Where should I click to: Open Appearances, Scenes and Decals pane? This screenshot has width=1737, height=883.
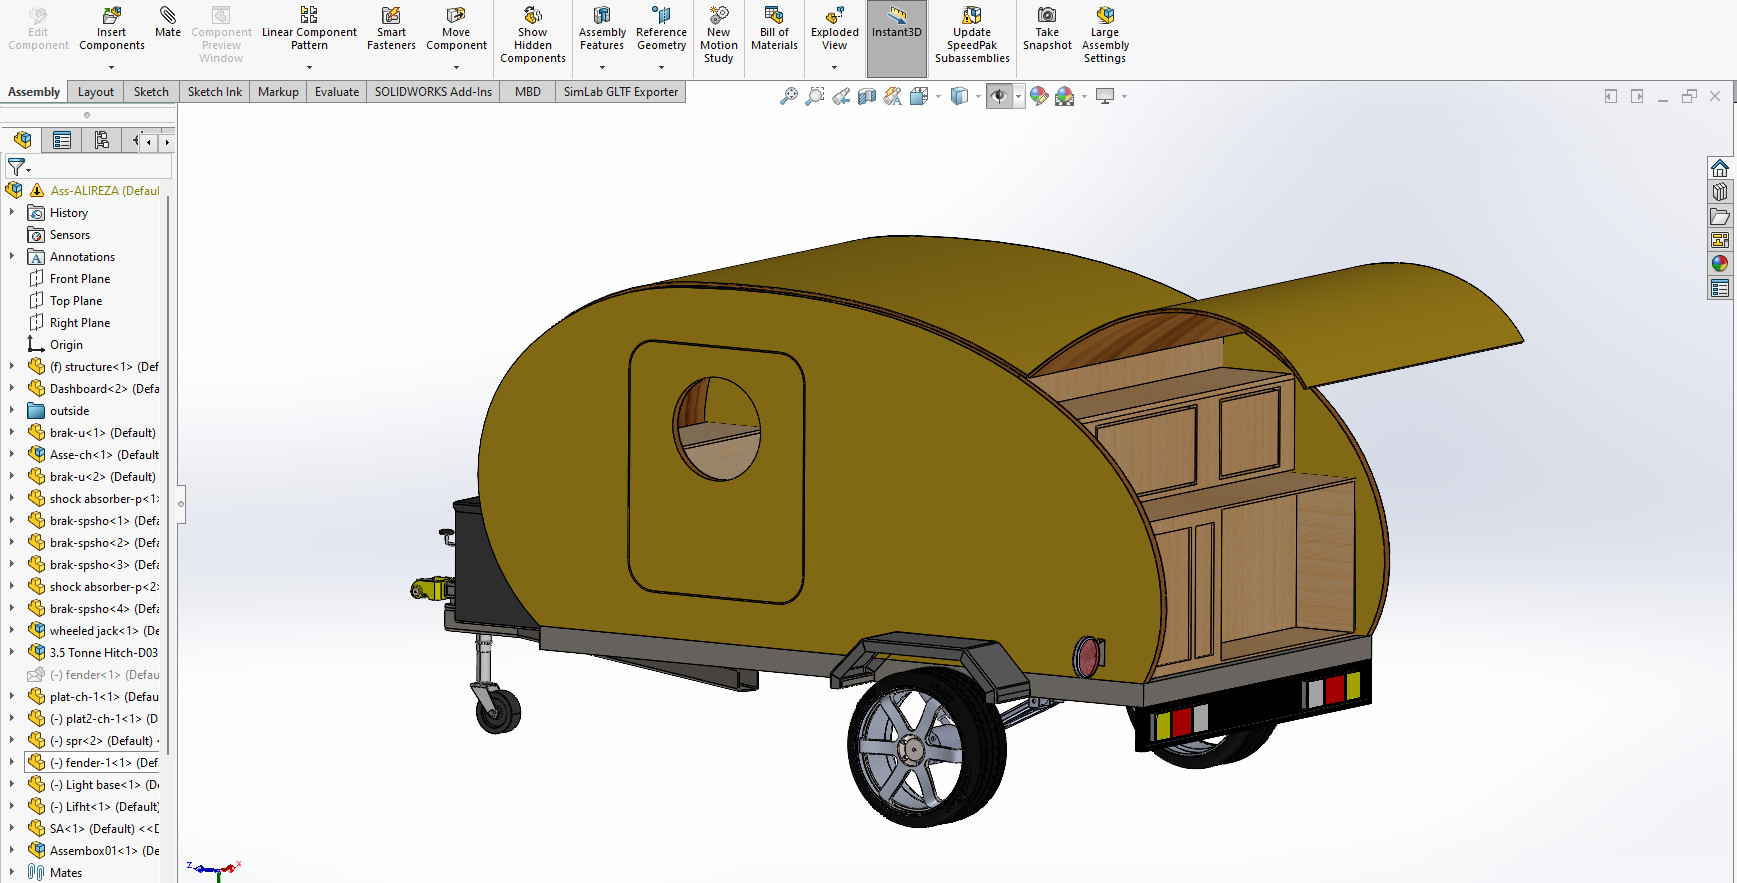[1720, 264]
